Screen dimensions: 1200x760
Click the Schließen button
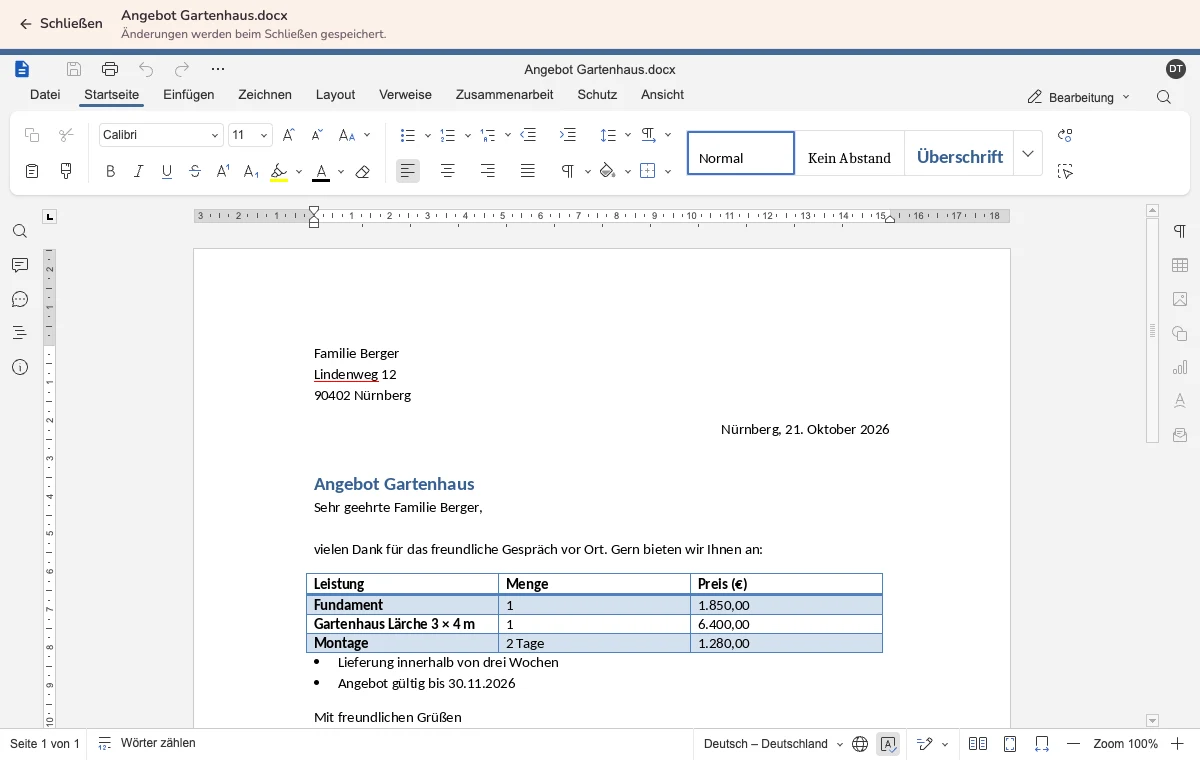pyautogui.click(x=61, y=24)
